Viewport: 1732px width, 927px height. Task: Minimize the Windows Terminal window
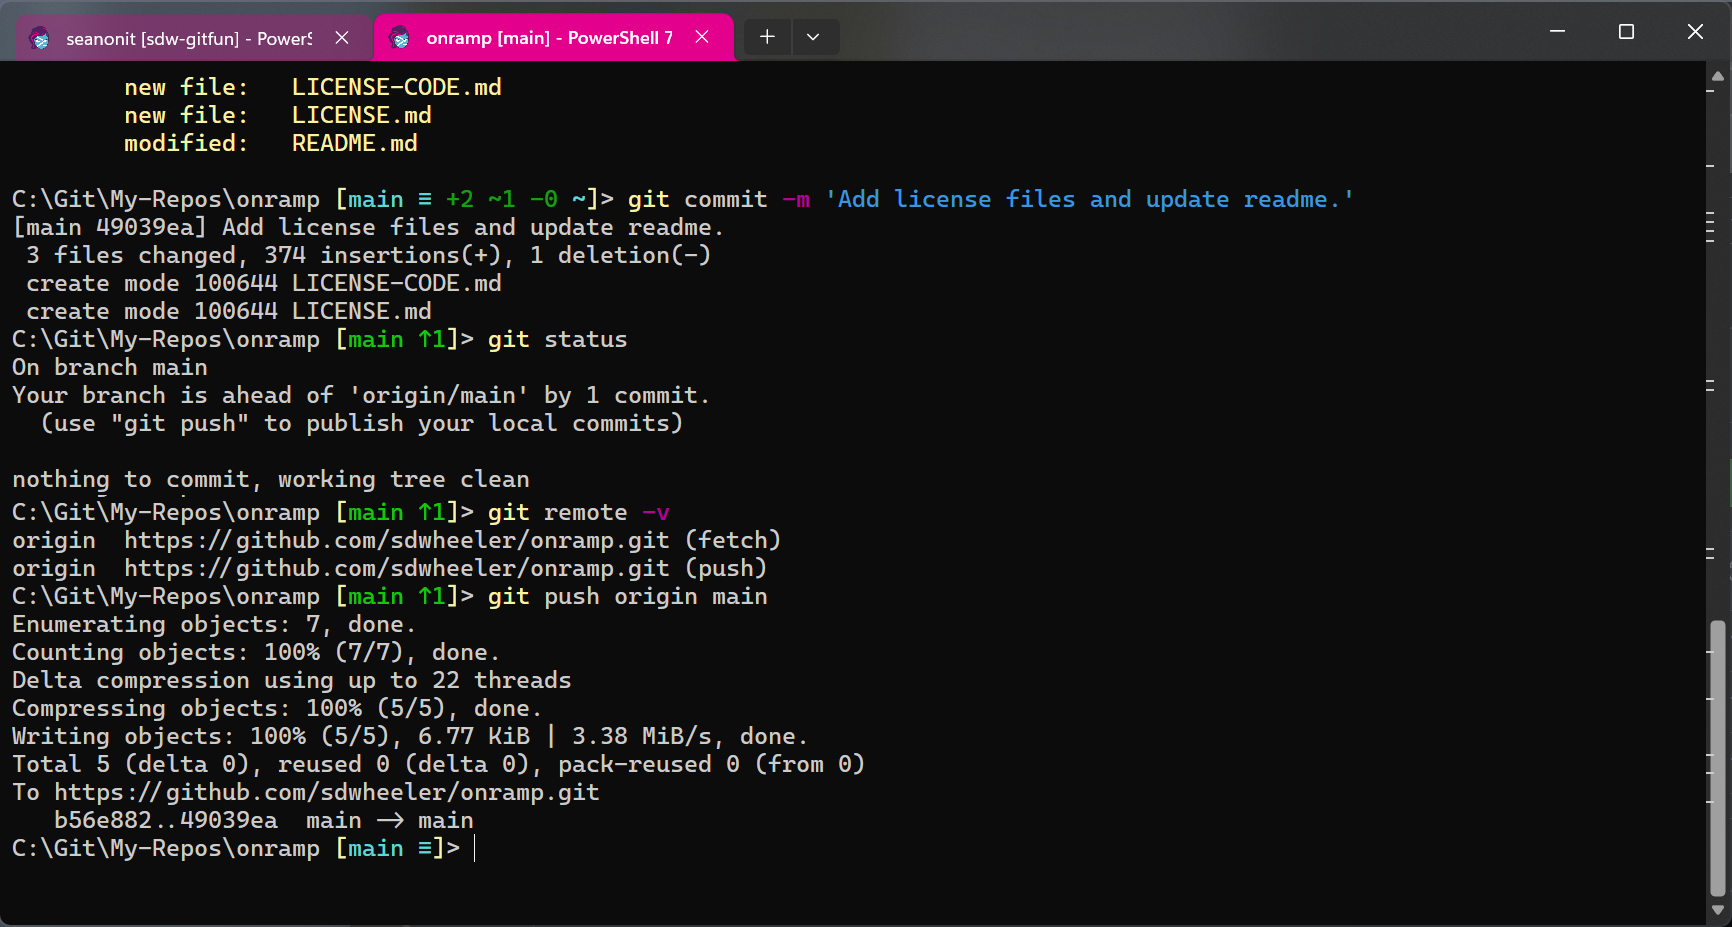coord(1557,31)
